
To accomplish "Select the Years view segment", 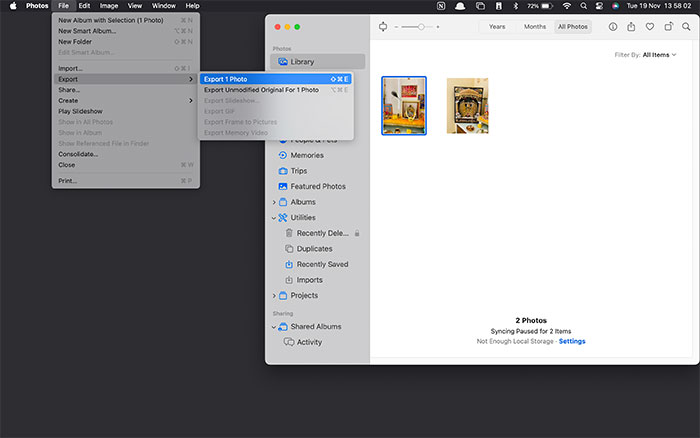I will pyautogui.click(x=496, y=27).
